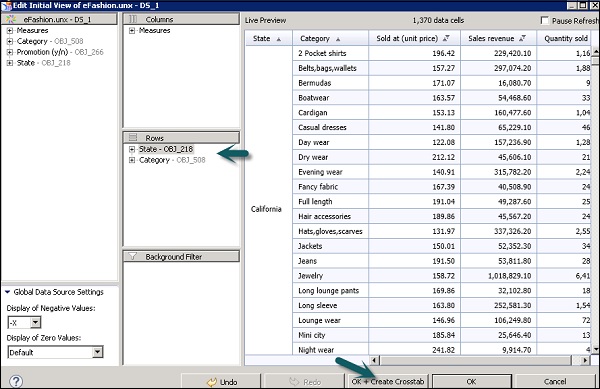Click the Background Filter funnel icon
The image size is (600, 389).
click(x=132, y=256)
